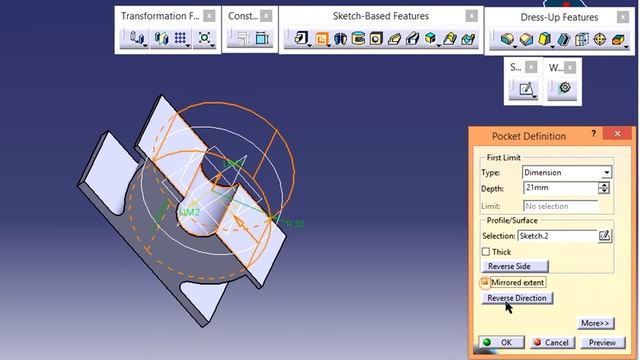Click the gear workbench icon
The width and height of the screenshot is (640, 360).
tap(565, 87)
